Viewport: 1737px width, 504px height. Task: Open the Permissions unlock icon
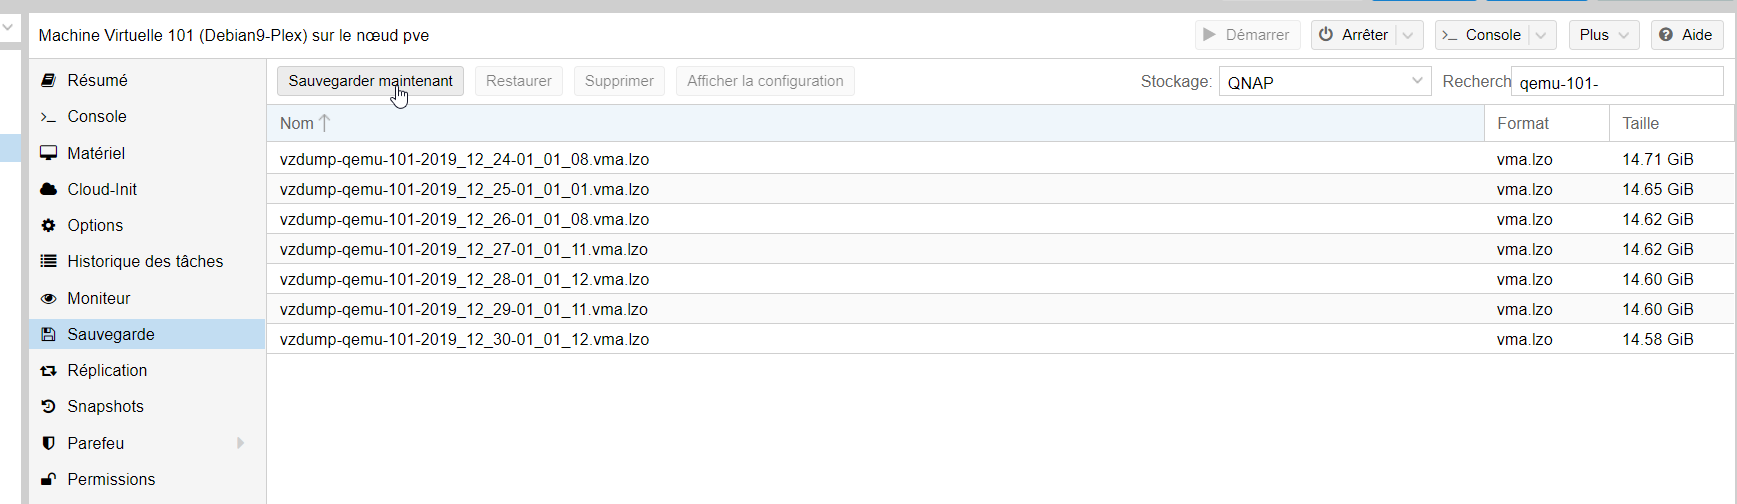click(x=48, y=479)
